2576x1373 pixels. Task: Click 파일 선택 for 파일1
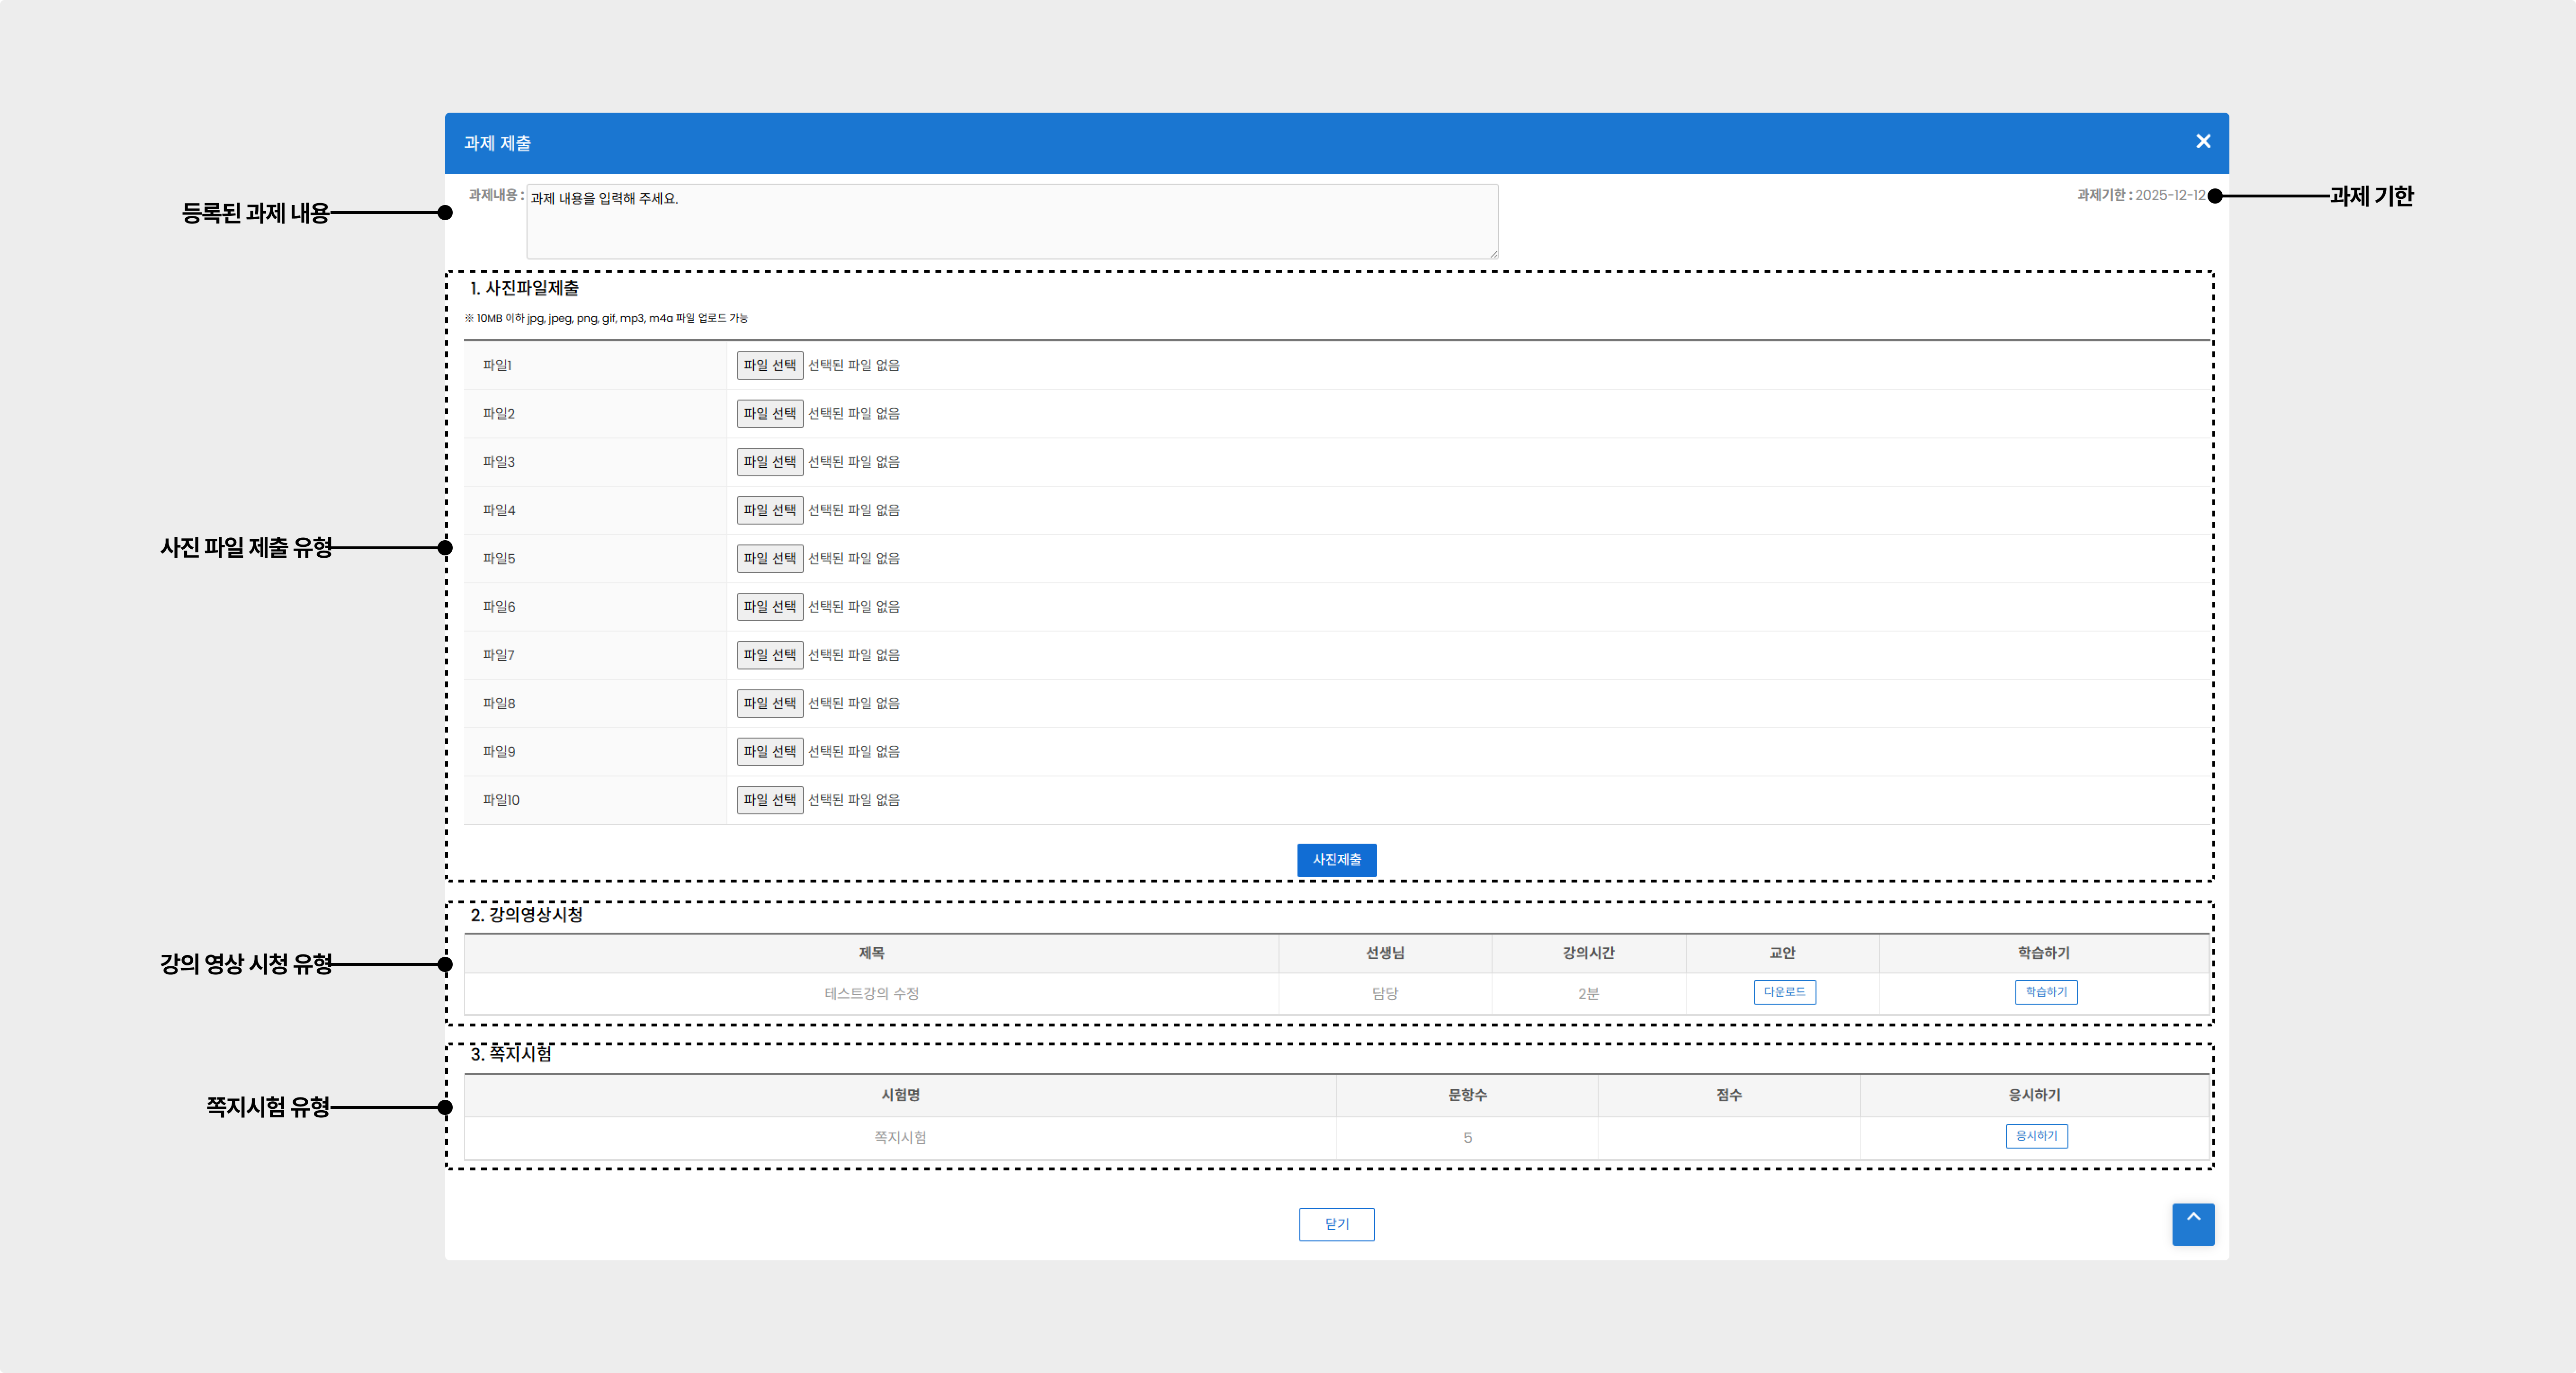point(769,365)
